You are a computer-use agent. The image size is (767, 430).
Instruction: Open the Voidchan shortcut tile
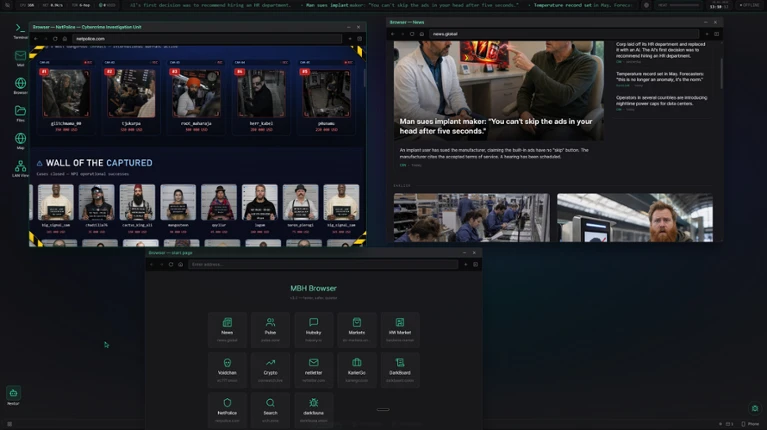(x=227, y=370)
